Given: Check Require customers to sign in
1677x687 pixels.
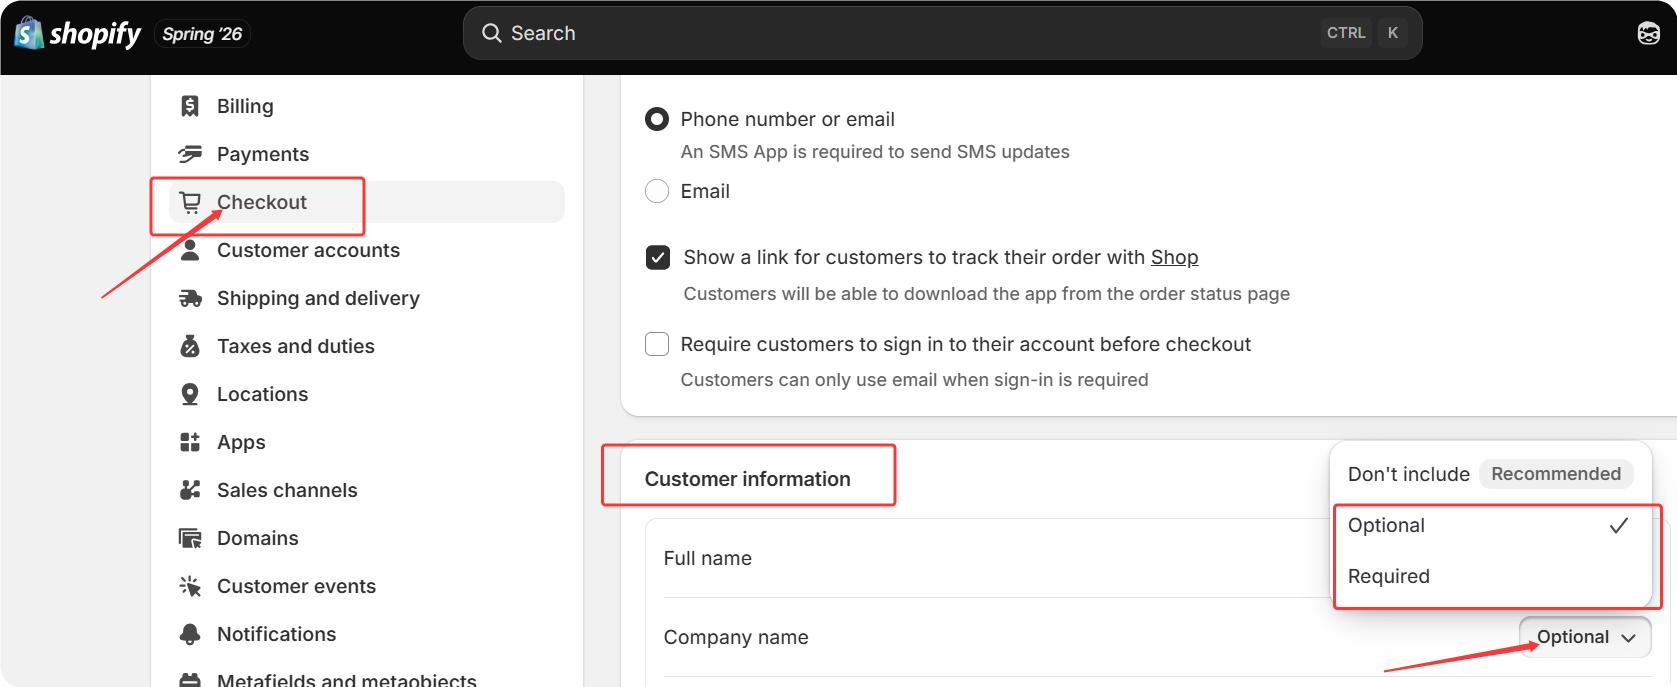Looking at the screenshot, I should pyautogui.click(x=657, y=344).
